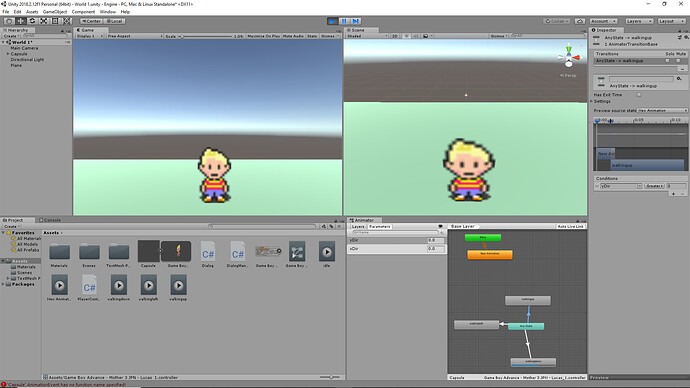The height and width of the screenshot is (388, 690).
Task: Click the Mute Audio button
Action: click(x=293, y=36)
